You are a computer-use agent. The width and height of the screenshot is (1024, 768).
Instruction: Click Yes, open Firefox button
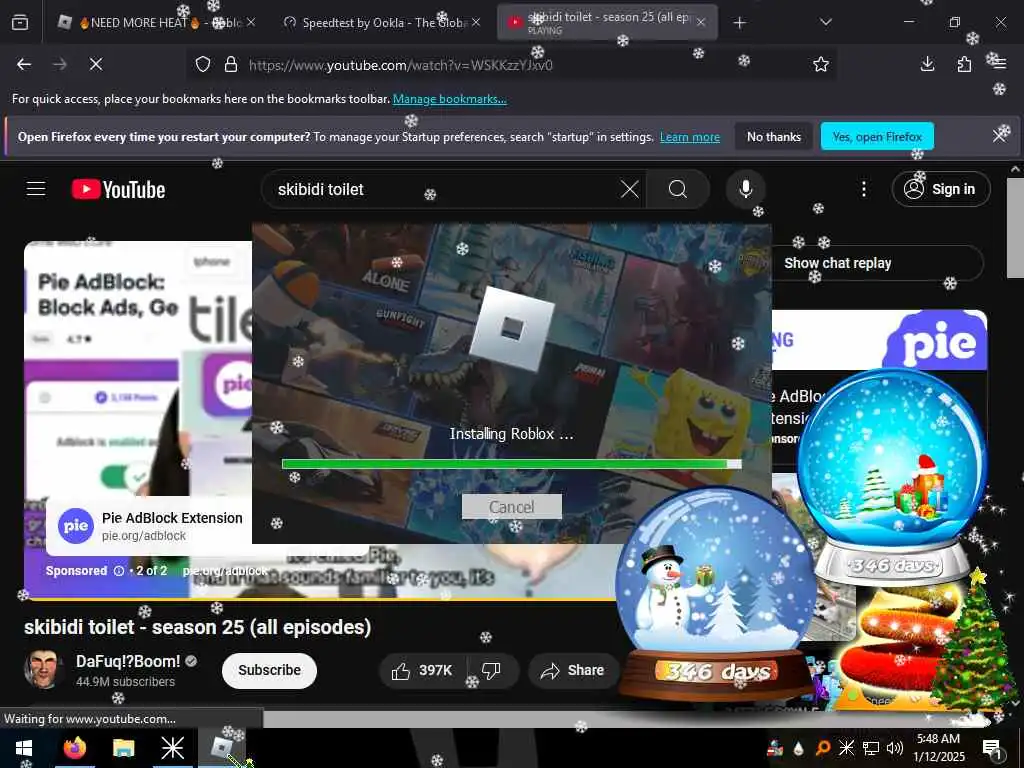(x=877, y=136)
